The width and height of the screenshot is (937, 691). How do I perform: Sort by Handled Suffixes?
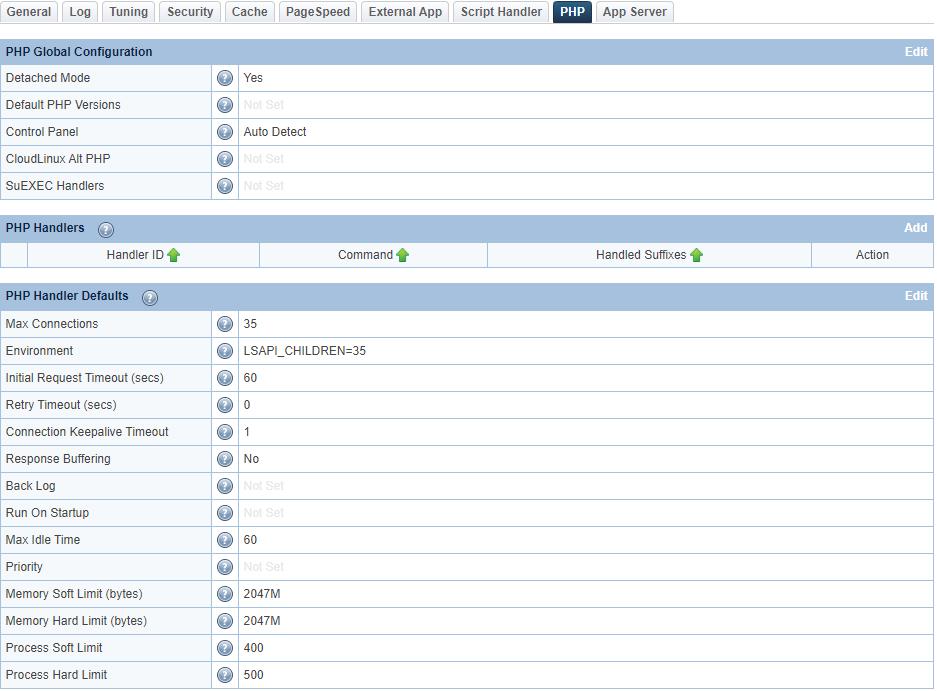coord(650,255)
